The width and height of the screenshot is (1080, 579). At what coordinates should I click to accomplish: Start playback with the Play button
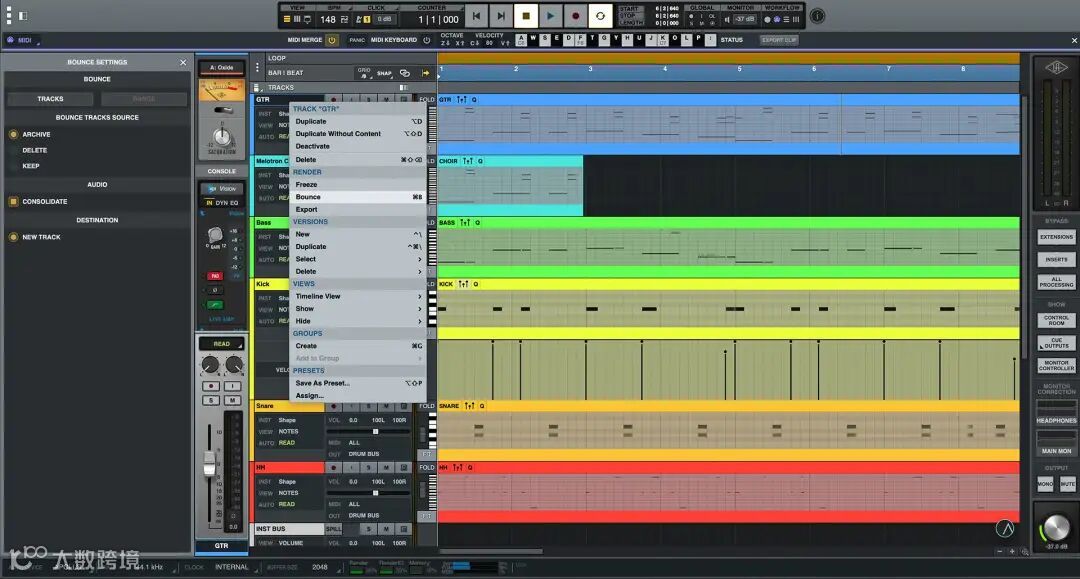click(x=550, y=16)
